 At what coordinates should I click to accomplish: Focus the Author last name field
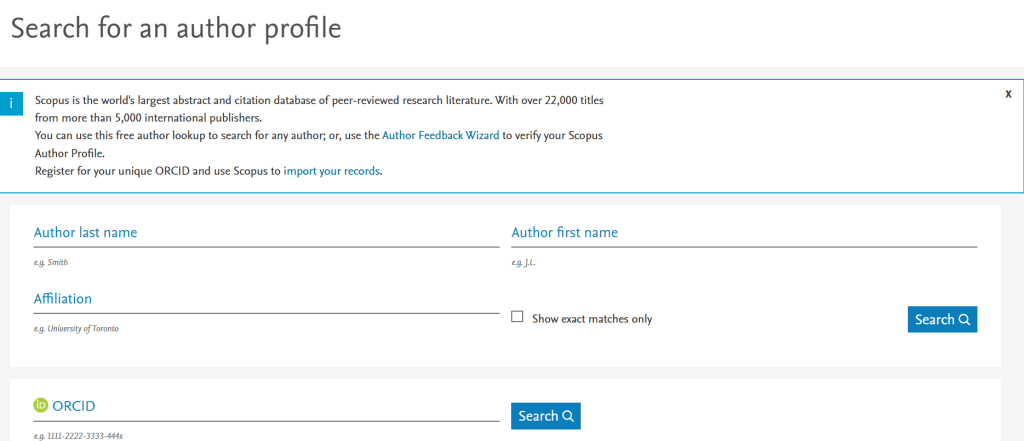(x=266, y=233)
